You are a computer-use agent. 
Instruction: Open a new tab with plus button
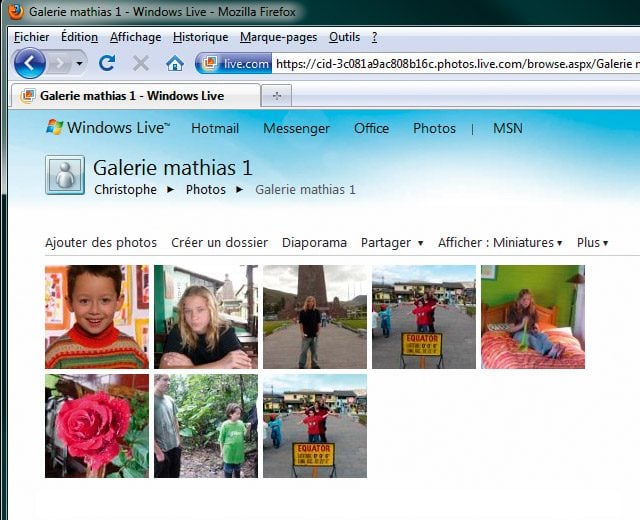tap(276, 96)
